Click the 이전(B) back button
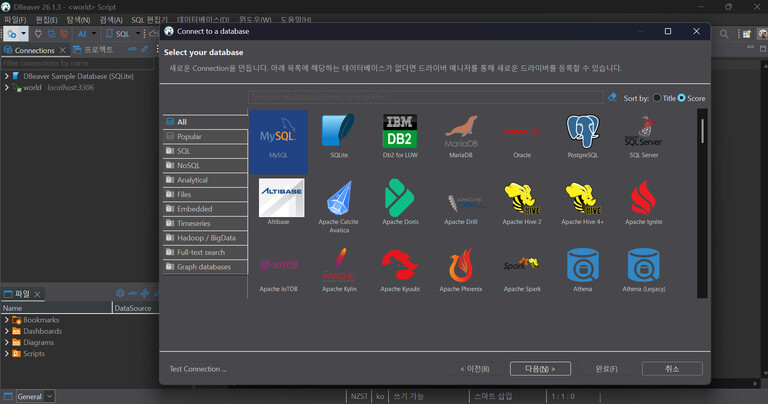768x404 pixels. (x=475, y=369)
